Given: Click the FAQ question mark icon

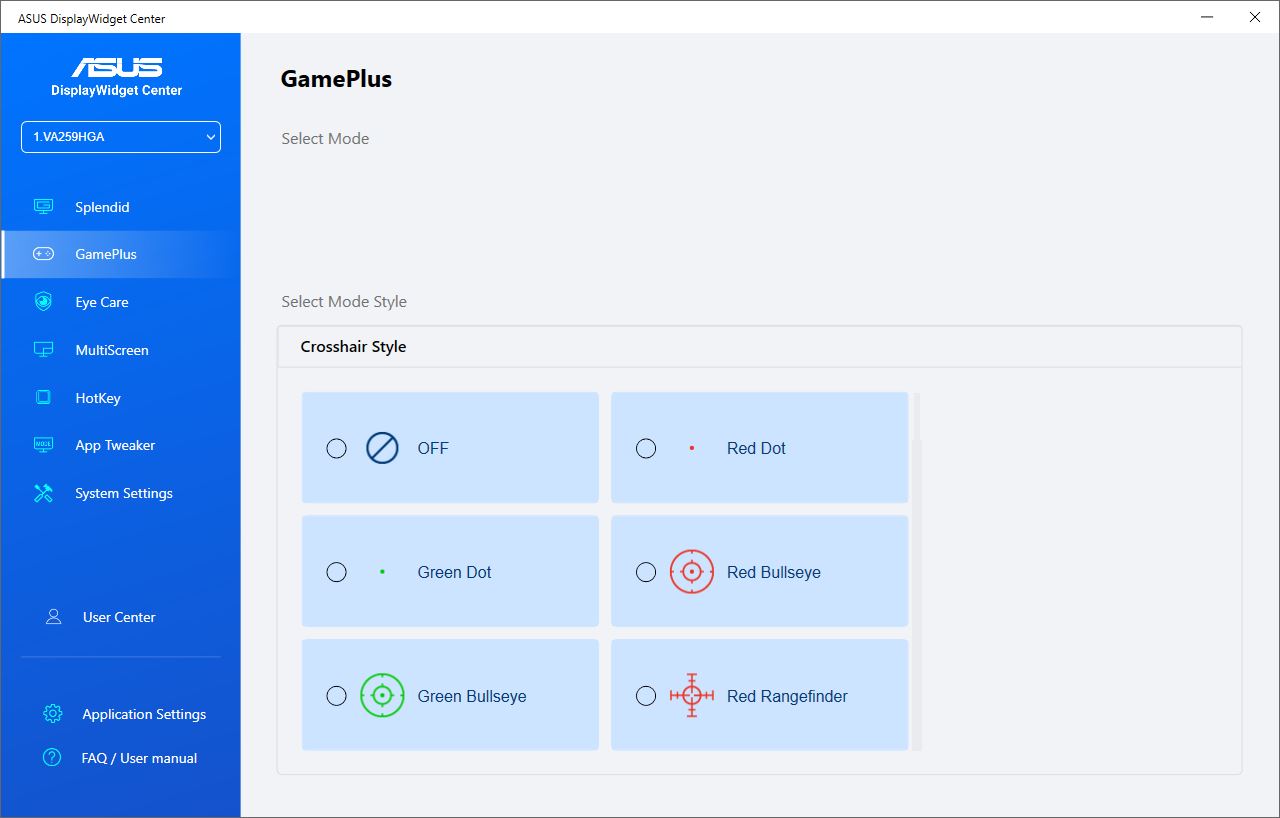Looking at the screenshot, I should tap(52, 758).
